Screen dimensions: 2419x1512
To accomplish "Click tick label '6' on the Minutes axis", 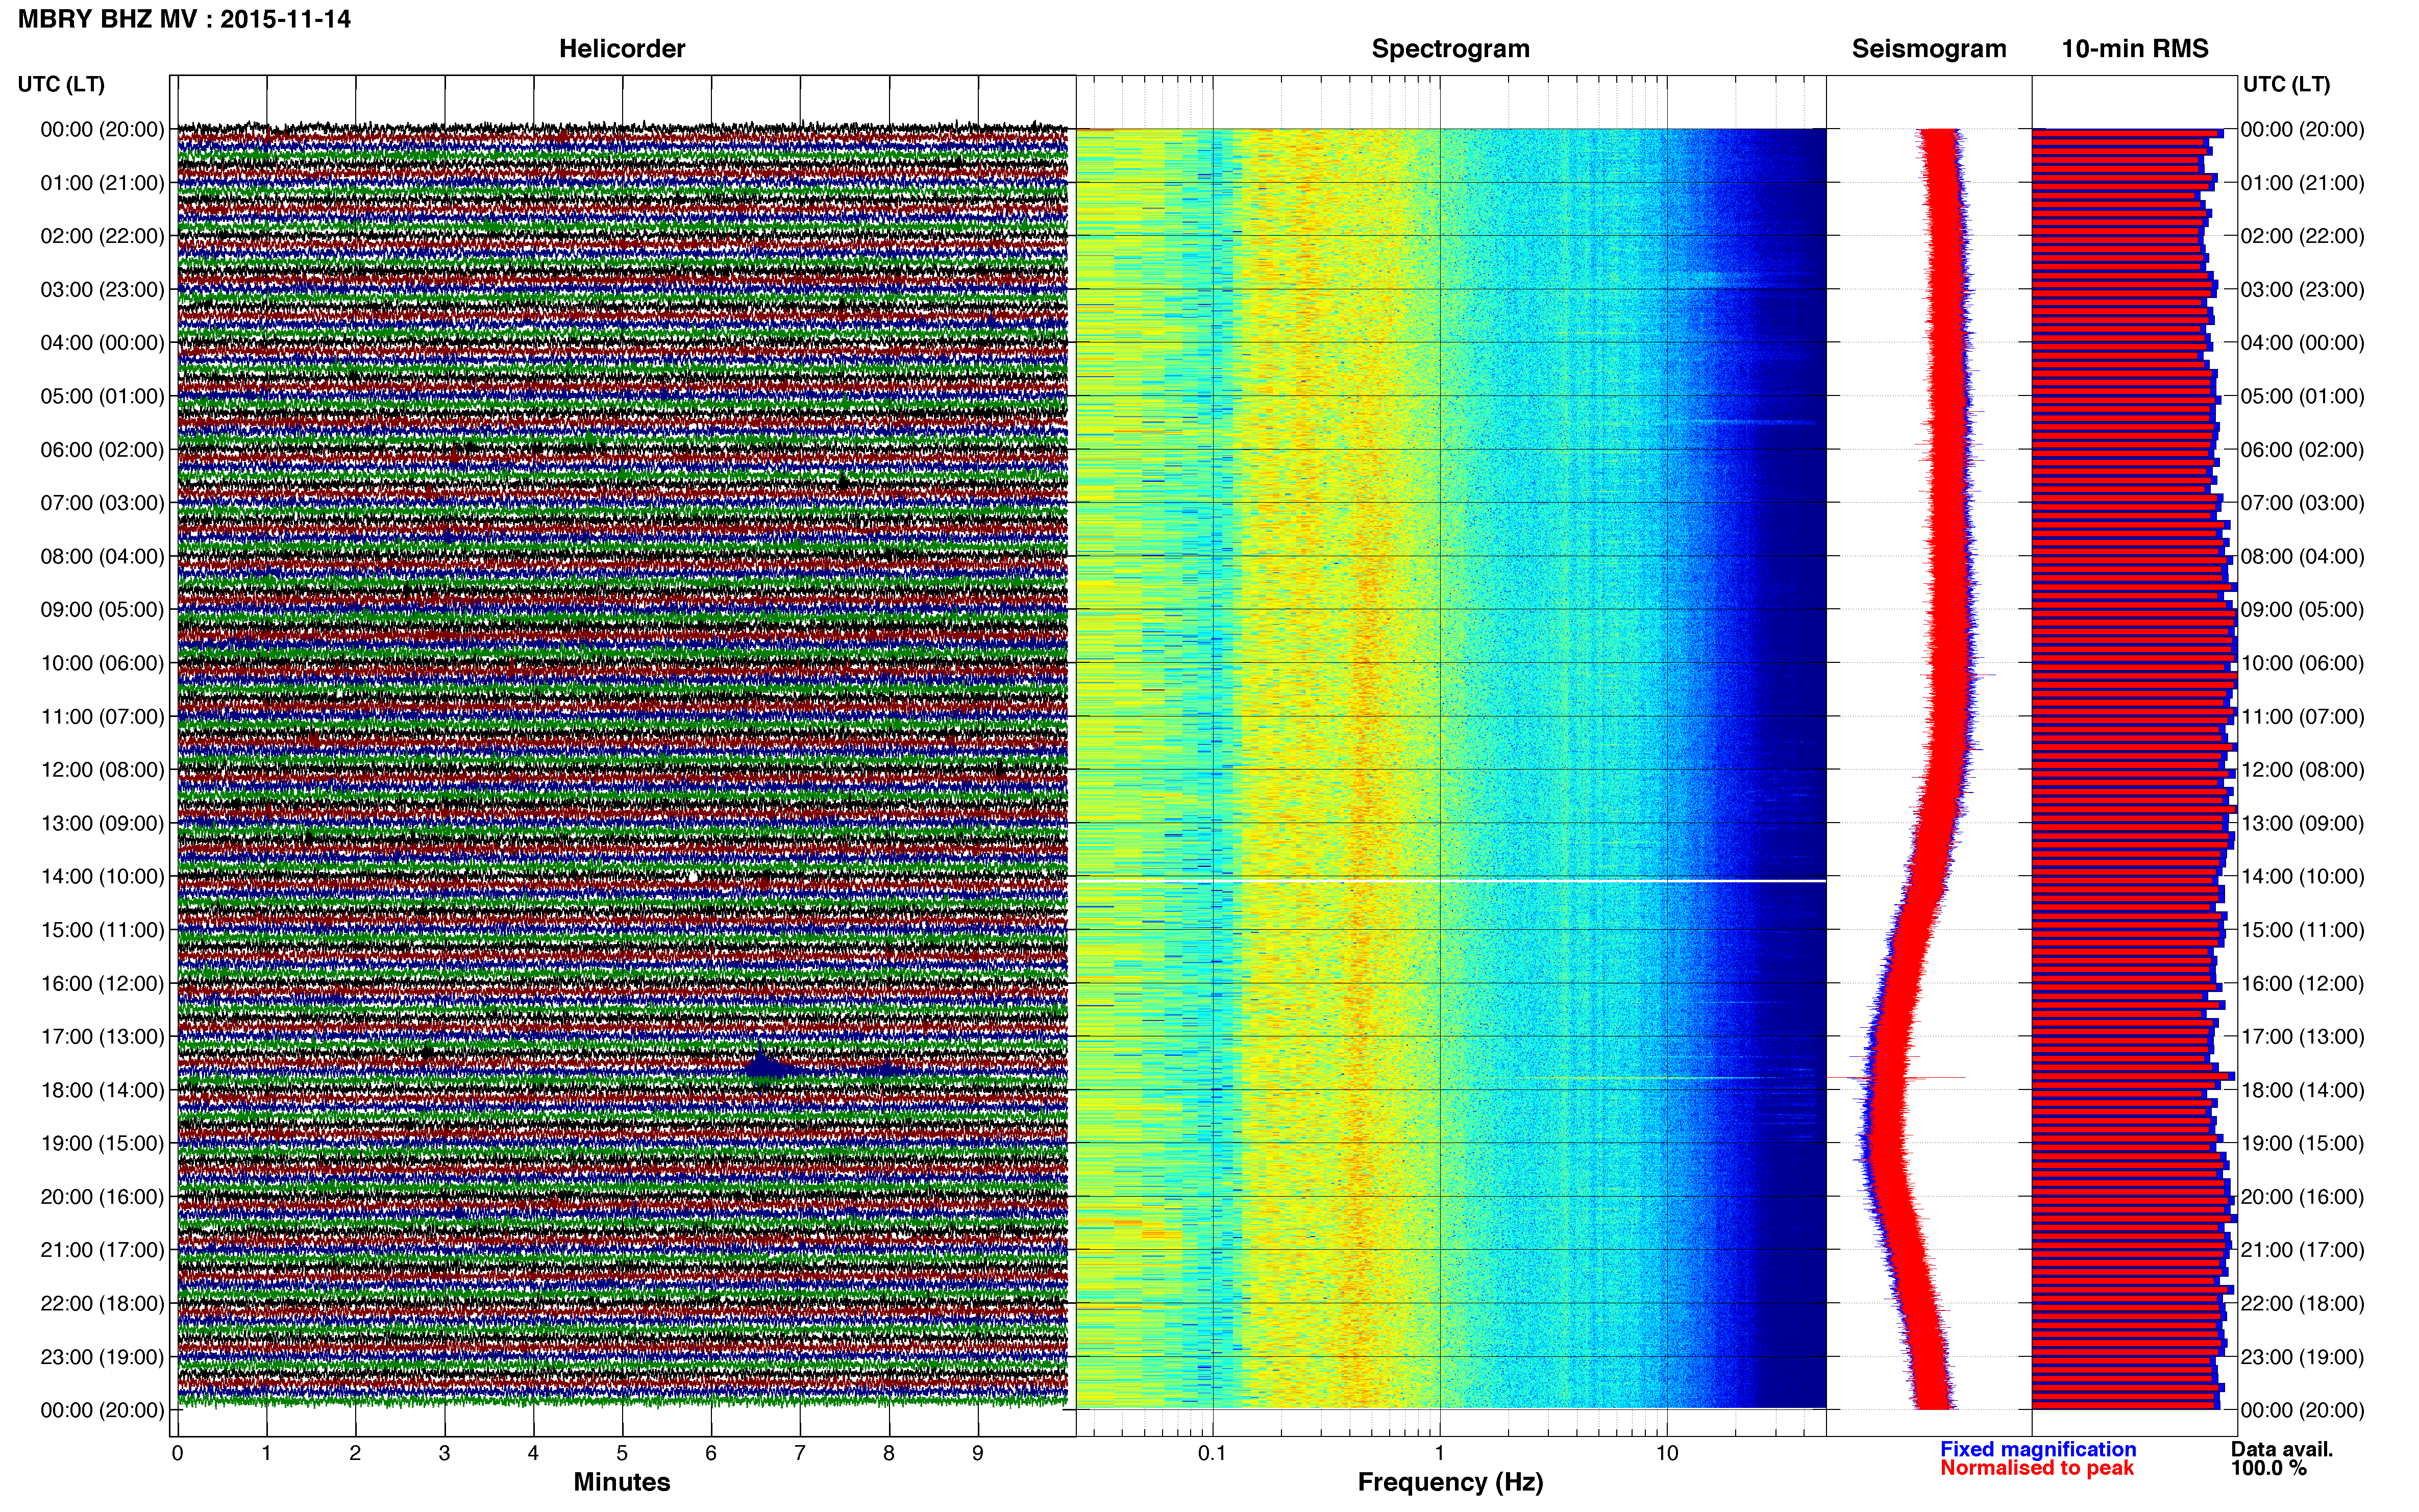I will coord(711,1454).
